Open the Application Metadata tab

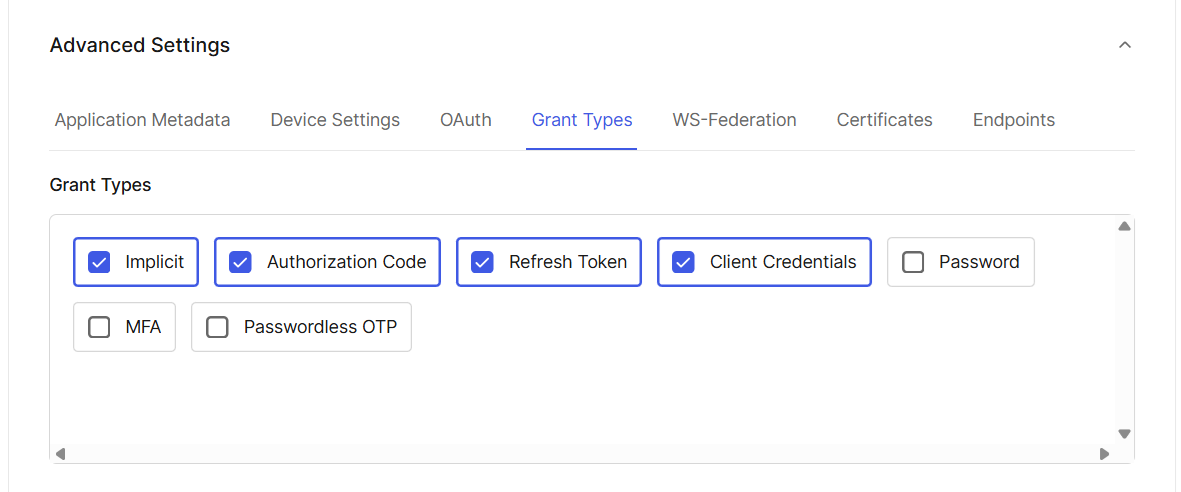tap(142, 120)
